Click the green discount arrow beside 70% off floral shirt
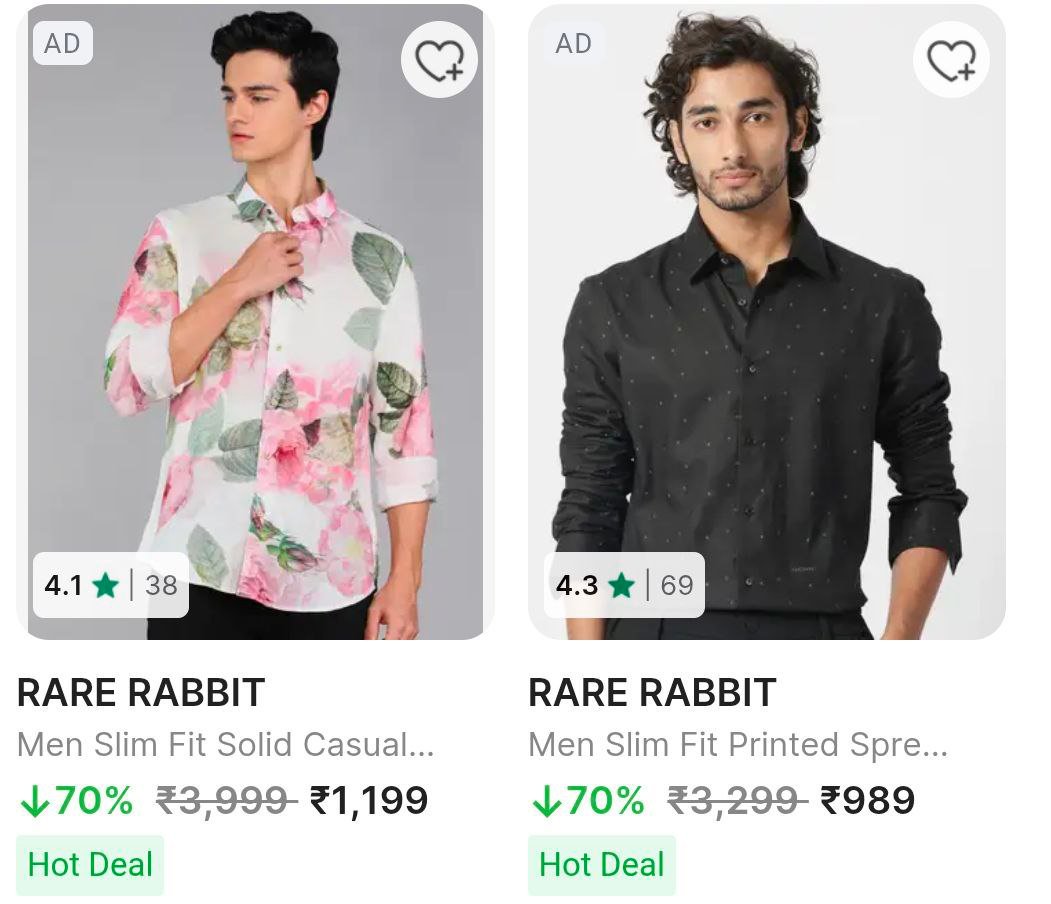Screen dimensions: 1051x904 click(38, 800)
